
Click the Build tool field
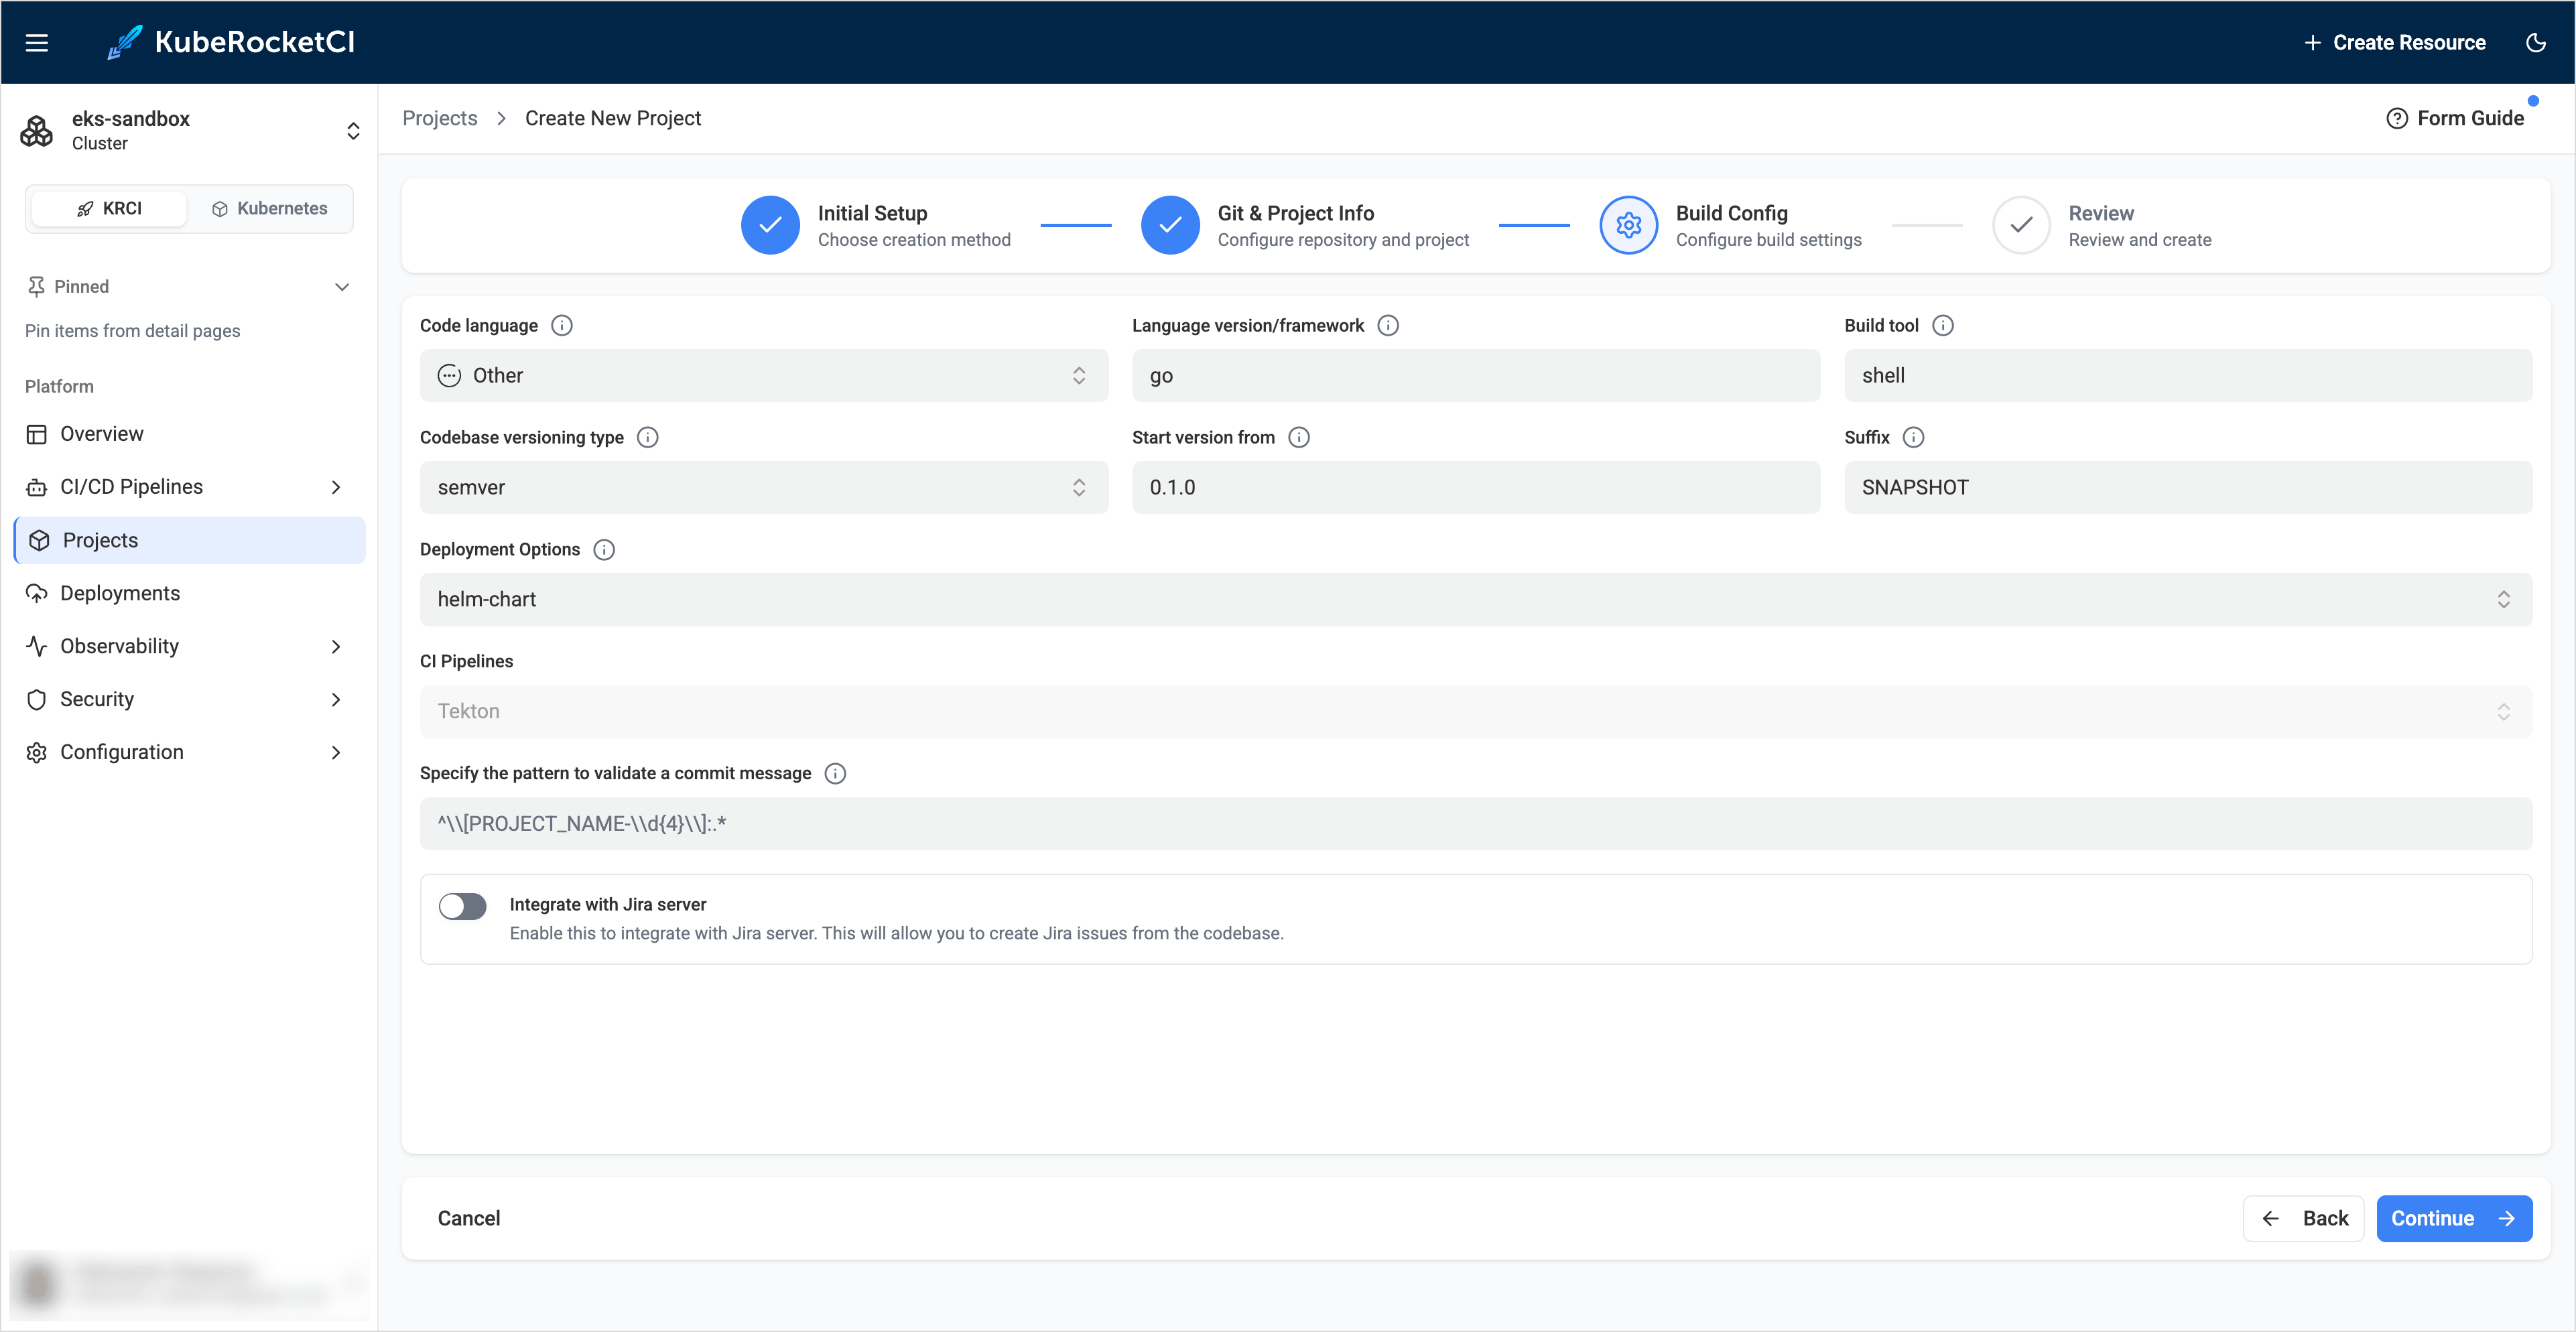[x=2188, y=375]
